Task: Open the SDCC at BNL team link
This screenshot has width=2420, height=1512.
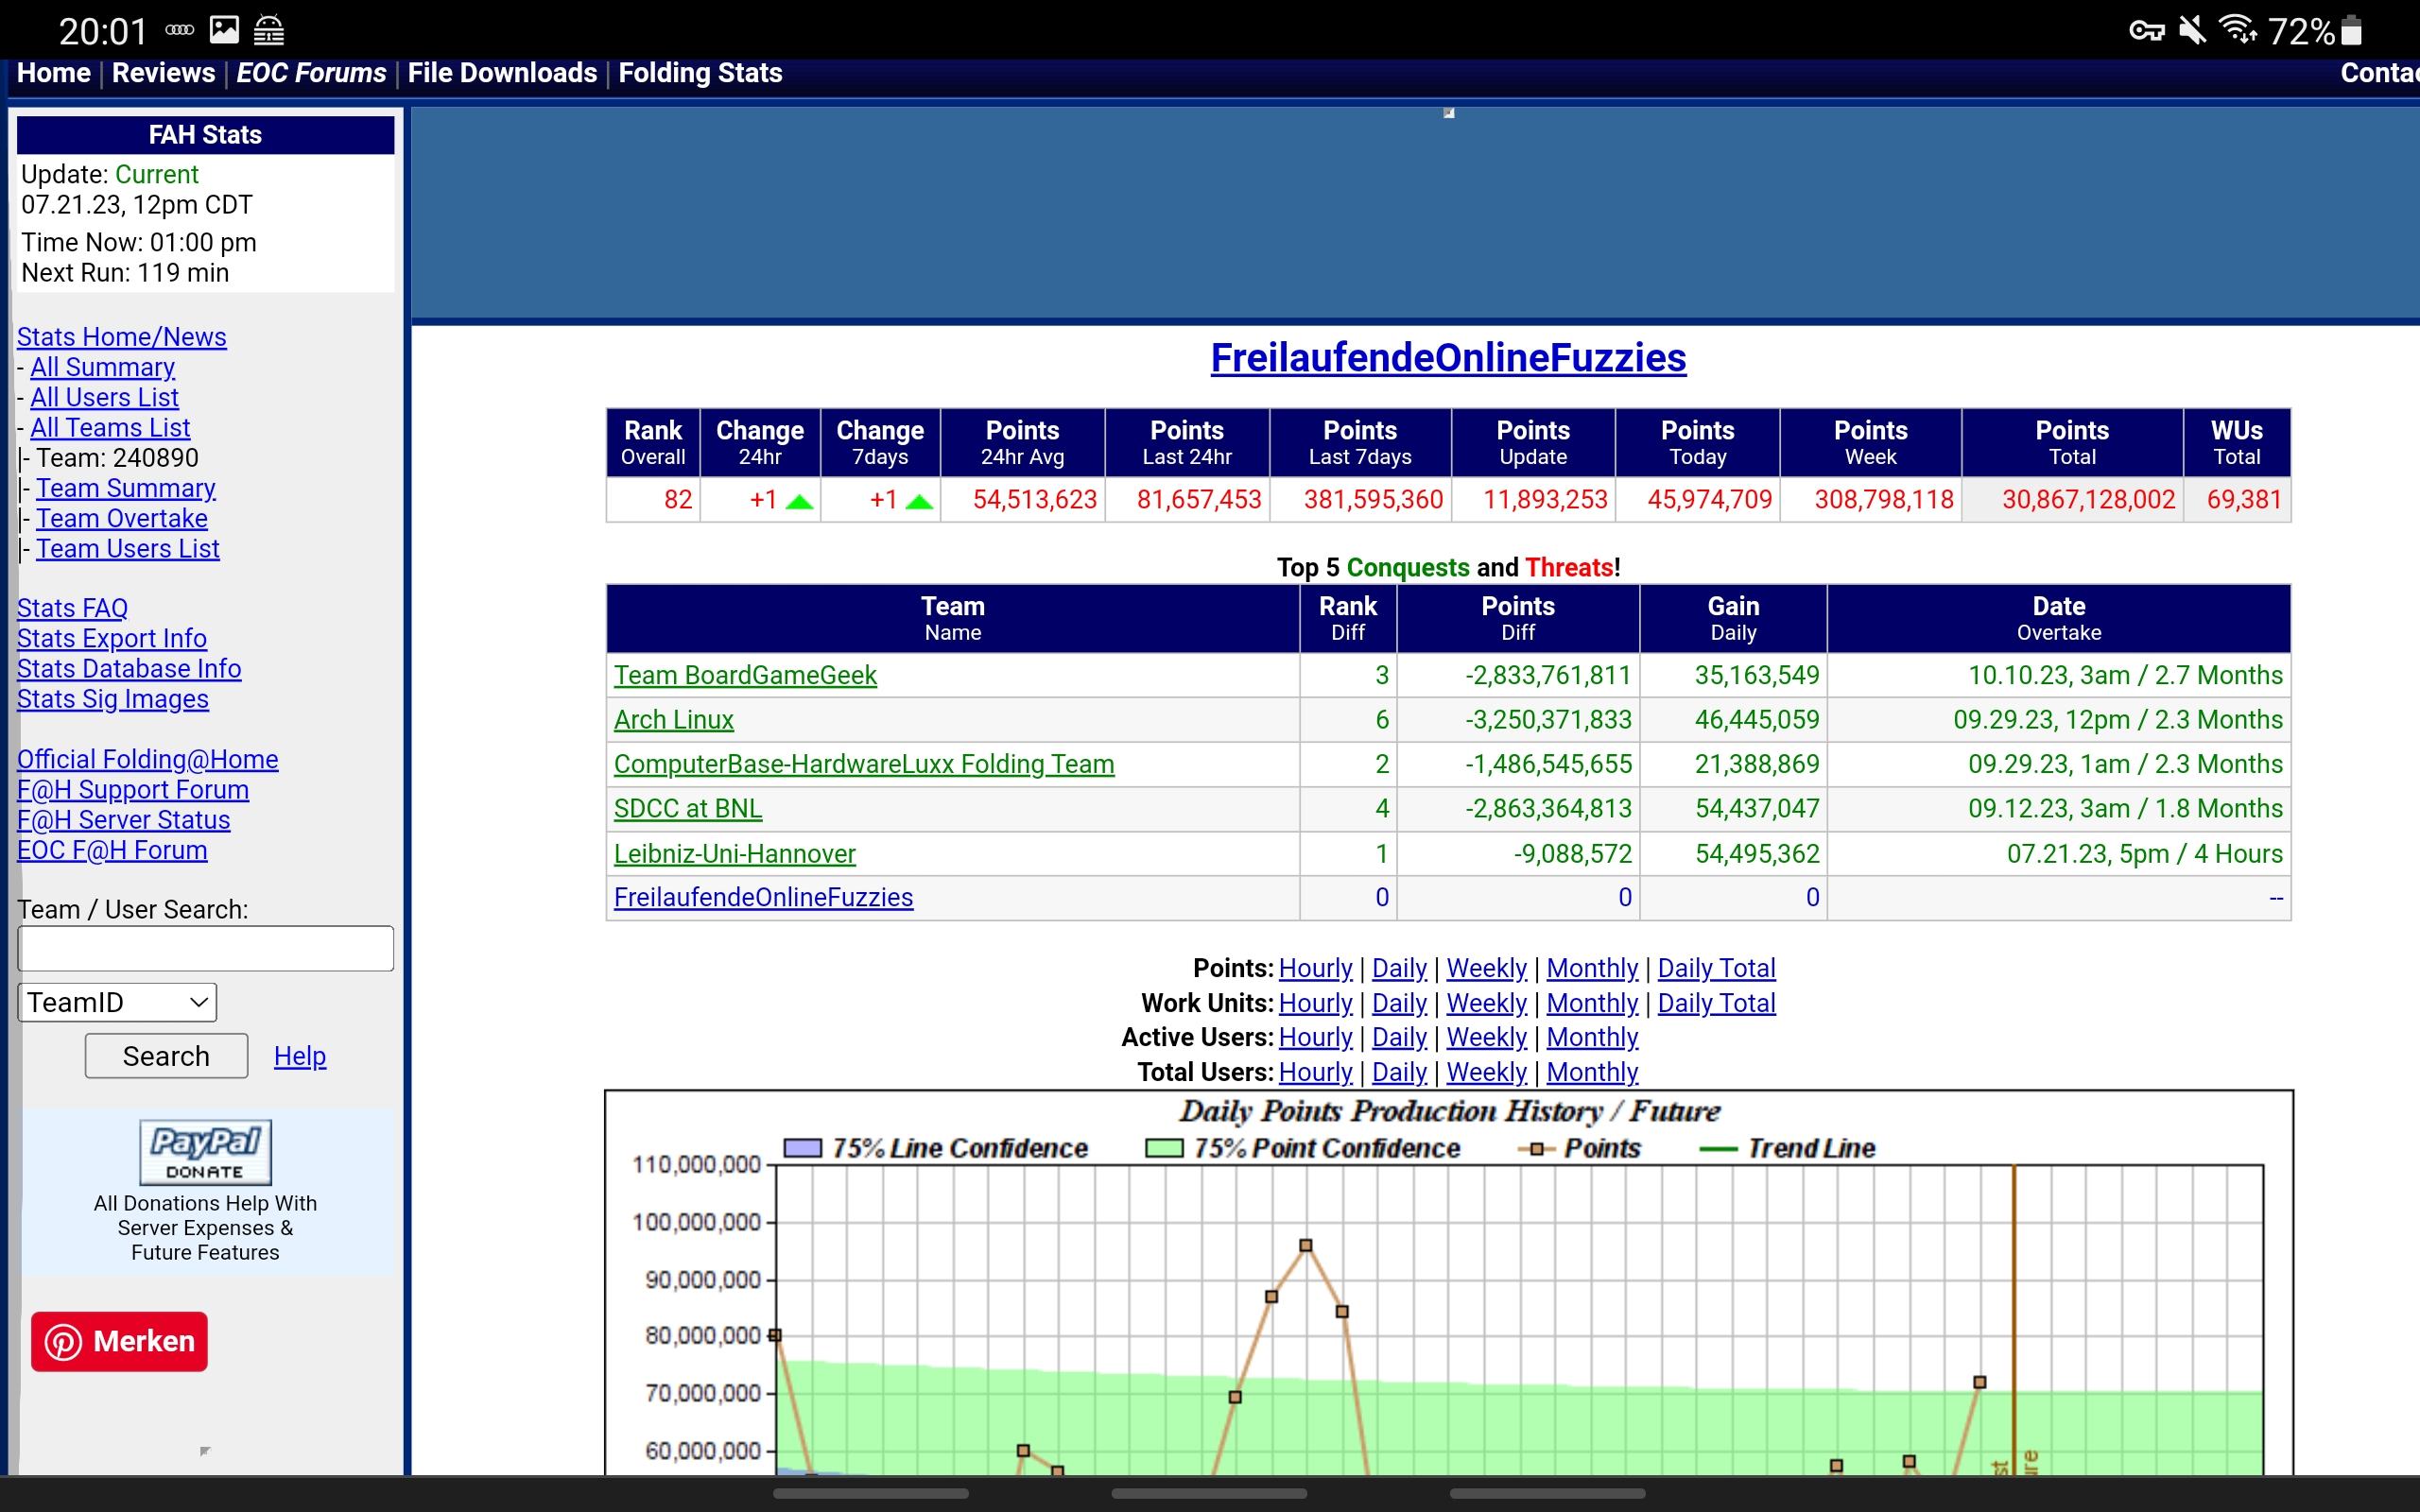Action: pos(688,808)
